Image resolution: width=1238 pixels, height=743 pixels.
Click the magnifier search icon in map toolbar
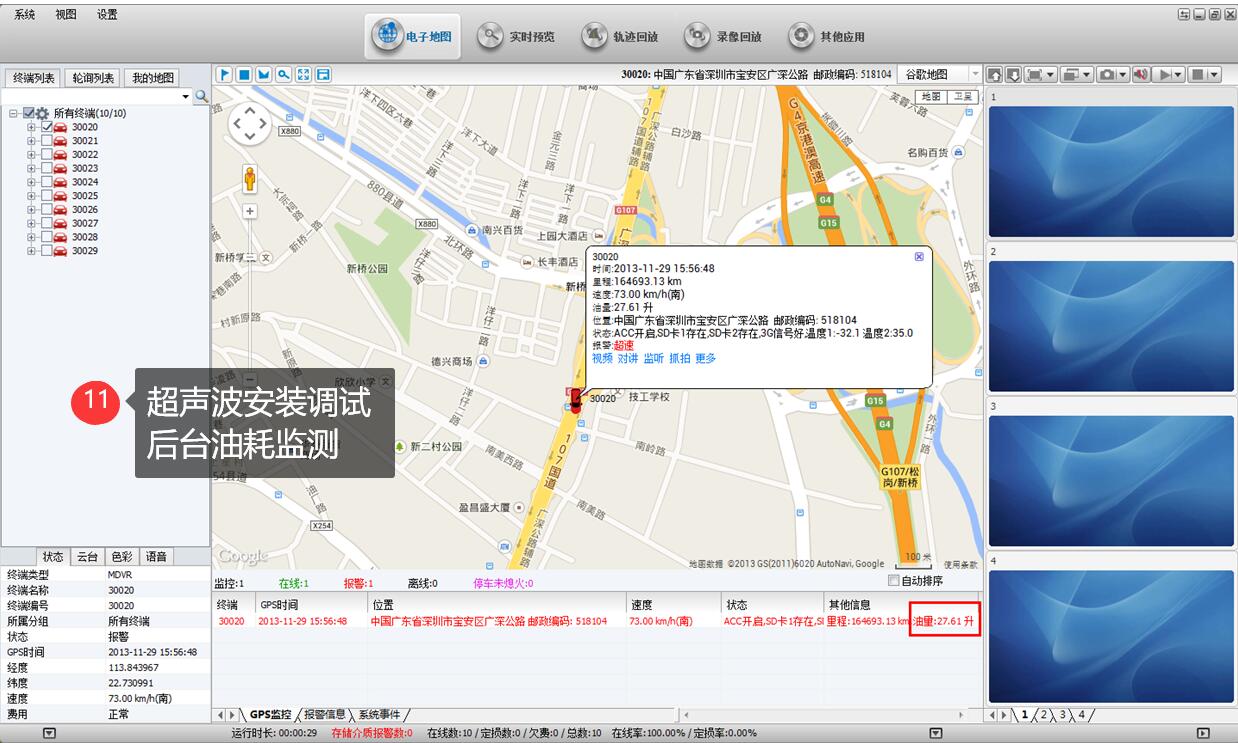[283, 75]
